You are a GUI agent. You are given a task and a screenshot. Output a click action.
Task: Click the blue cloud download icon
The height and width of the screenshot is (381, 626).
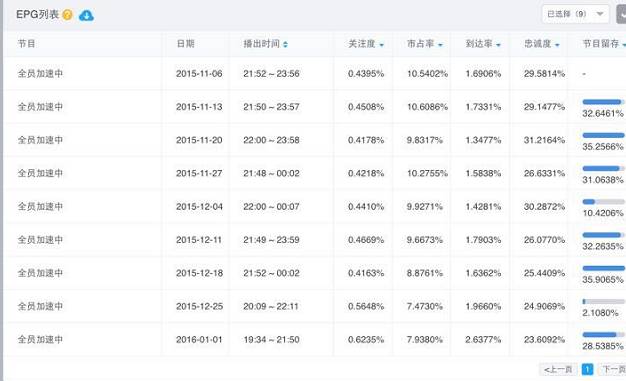(x=86, y=16)
